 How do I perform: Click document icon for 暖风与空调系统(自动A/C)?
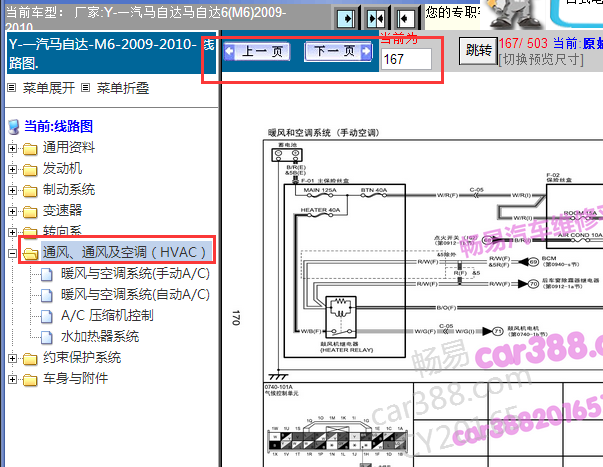point(47,295)
